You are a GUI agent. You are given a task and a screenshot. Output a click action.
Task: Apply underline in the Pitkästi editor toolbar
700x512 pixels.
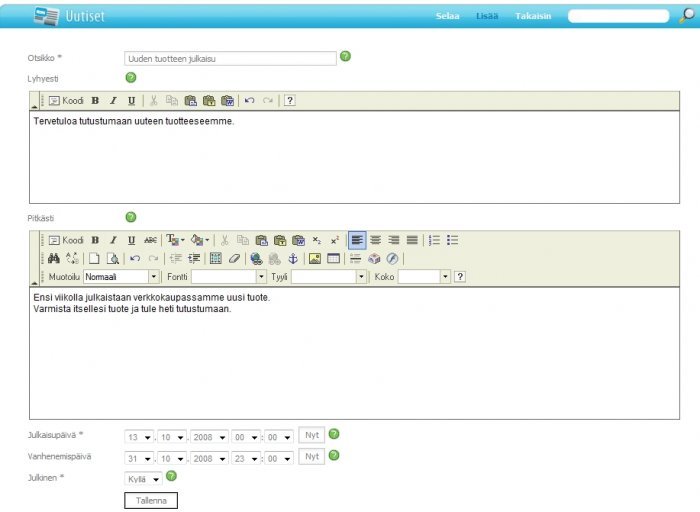point(131,240)
